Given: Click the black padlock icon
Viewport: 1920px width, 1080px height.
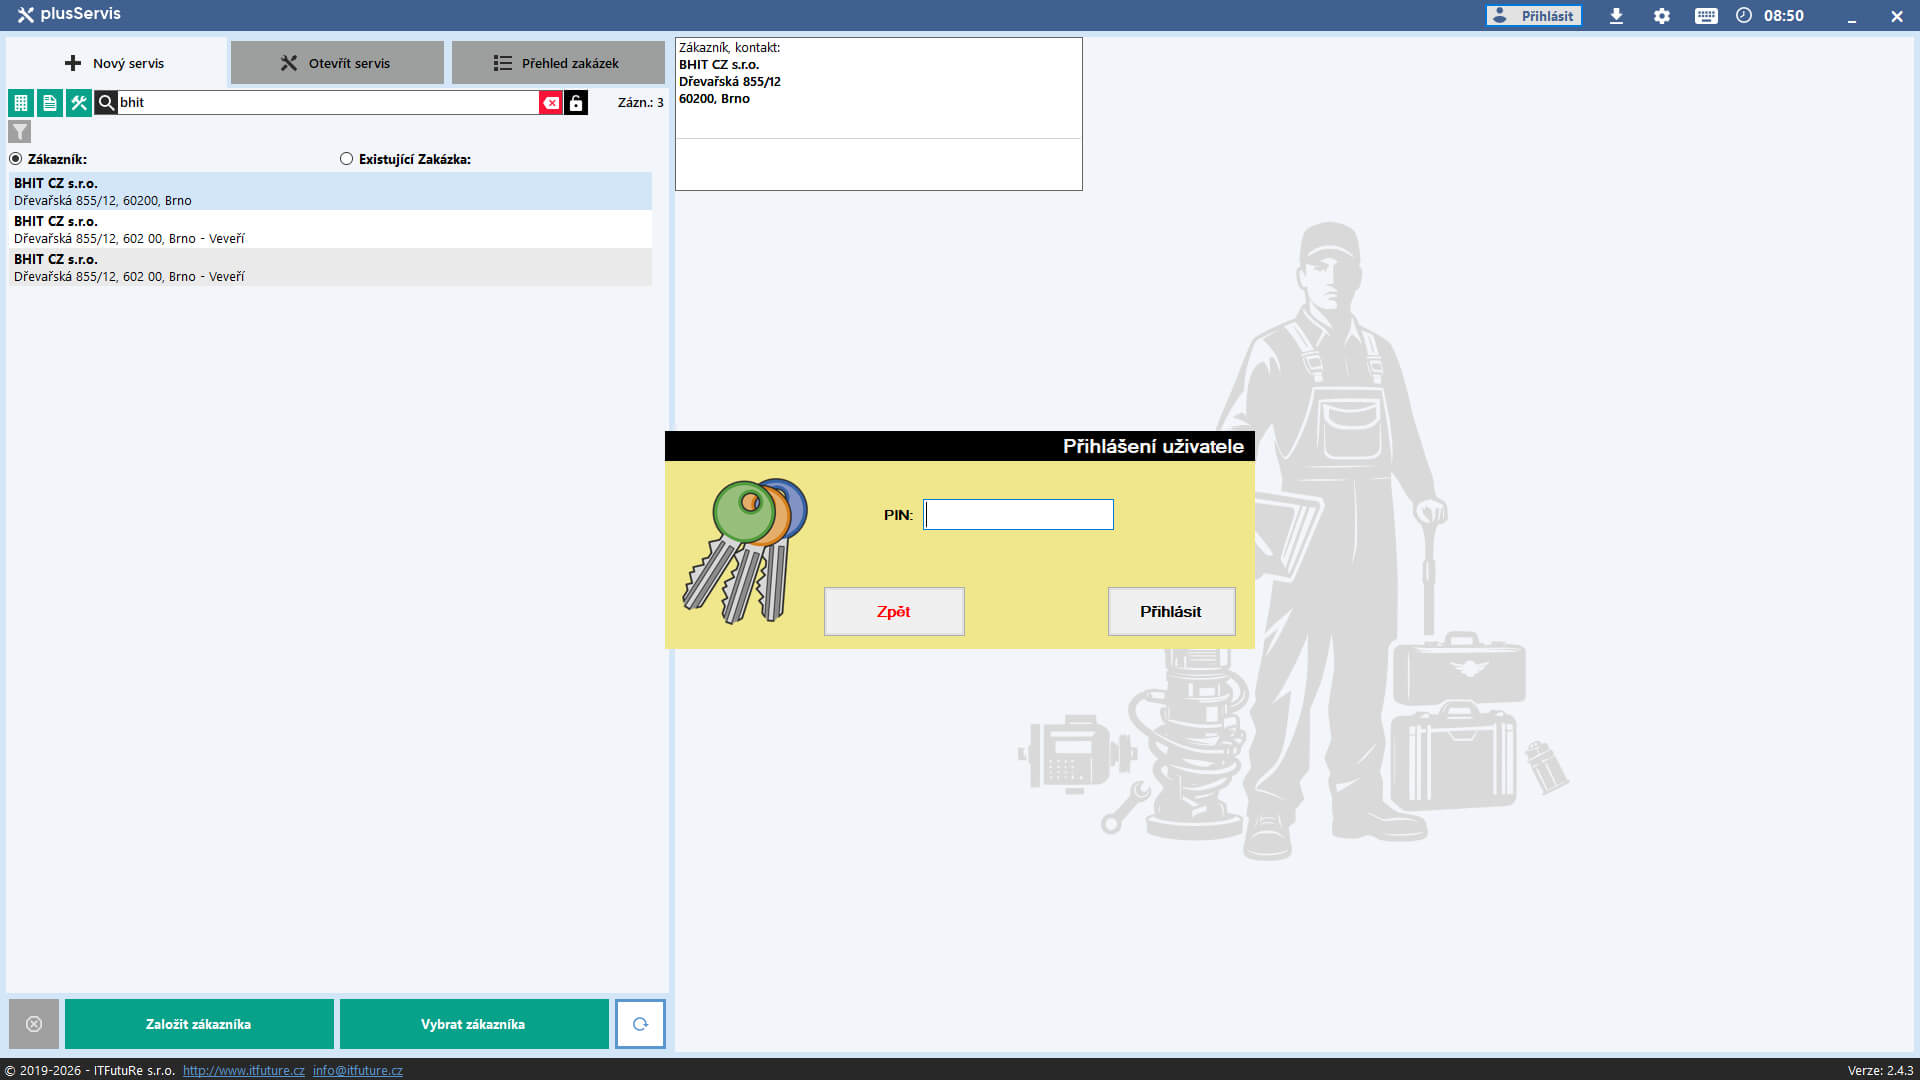Looking at the screenshot, I should (x=576, y=103).
